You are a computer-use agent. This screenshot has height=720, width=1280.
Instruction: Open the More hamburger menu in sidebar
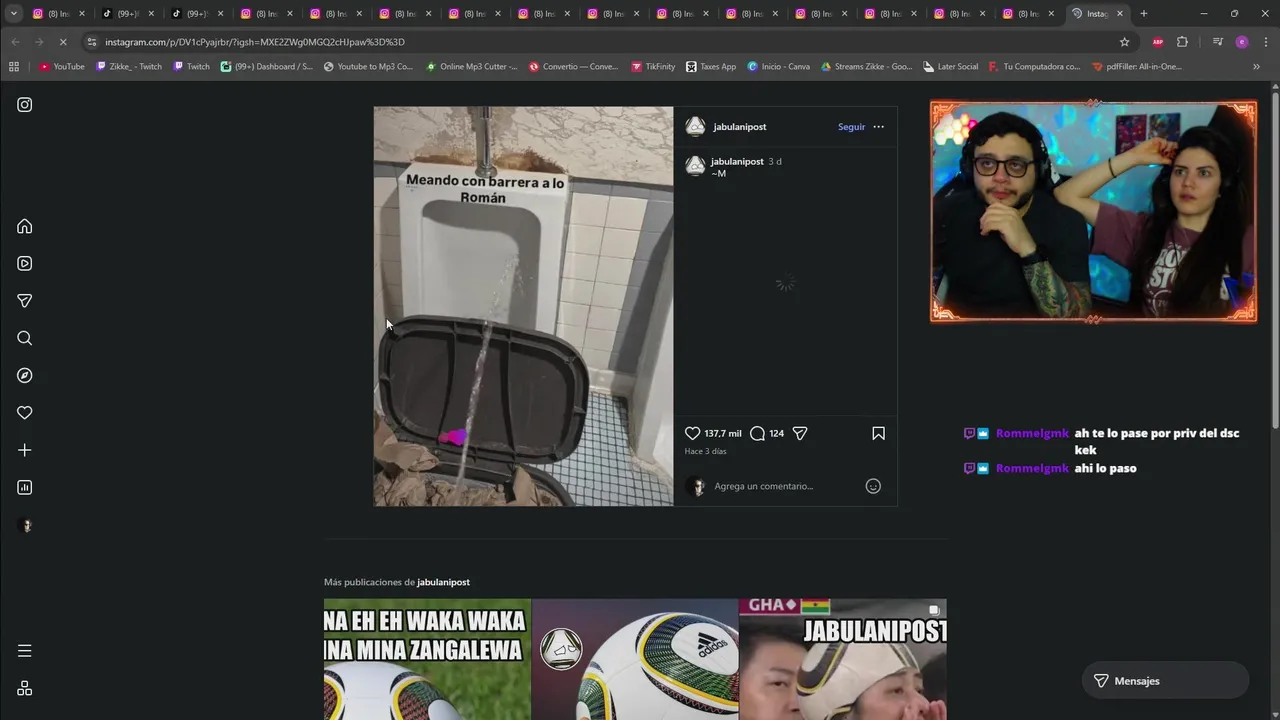pyautogui.click(x=25, y=651)
